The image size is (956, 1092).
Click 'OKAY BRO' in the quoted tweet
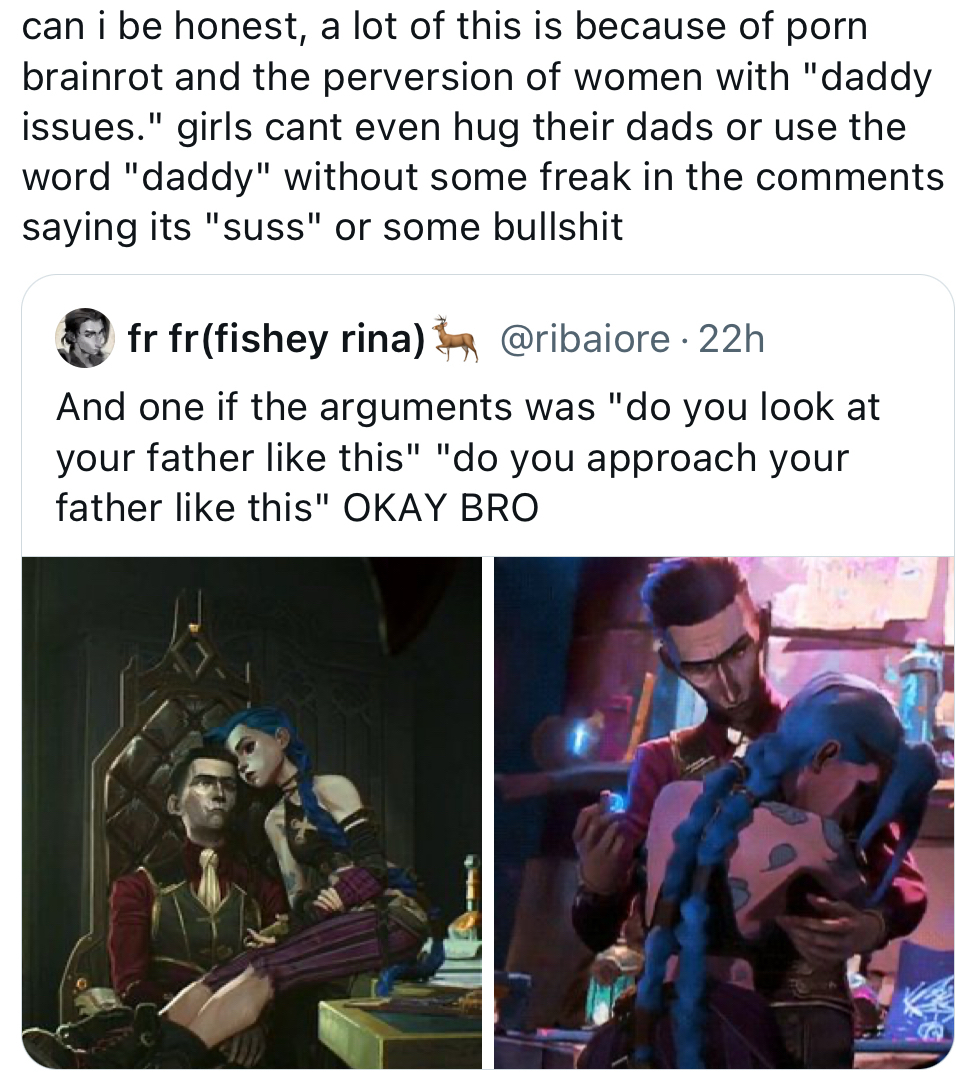point(441,507)
